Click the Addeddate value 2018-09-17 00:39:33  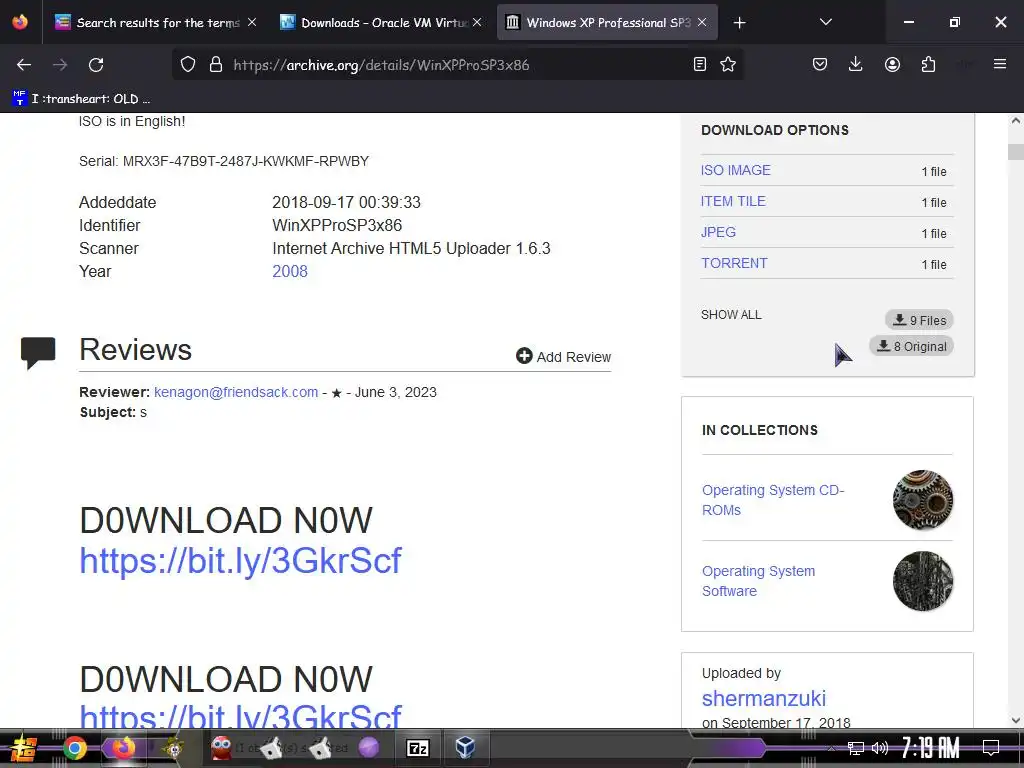[346, 202]
